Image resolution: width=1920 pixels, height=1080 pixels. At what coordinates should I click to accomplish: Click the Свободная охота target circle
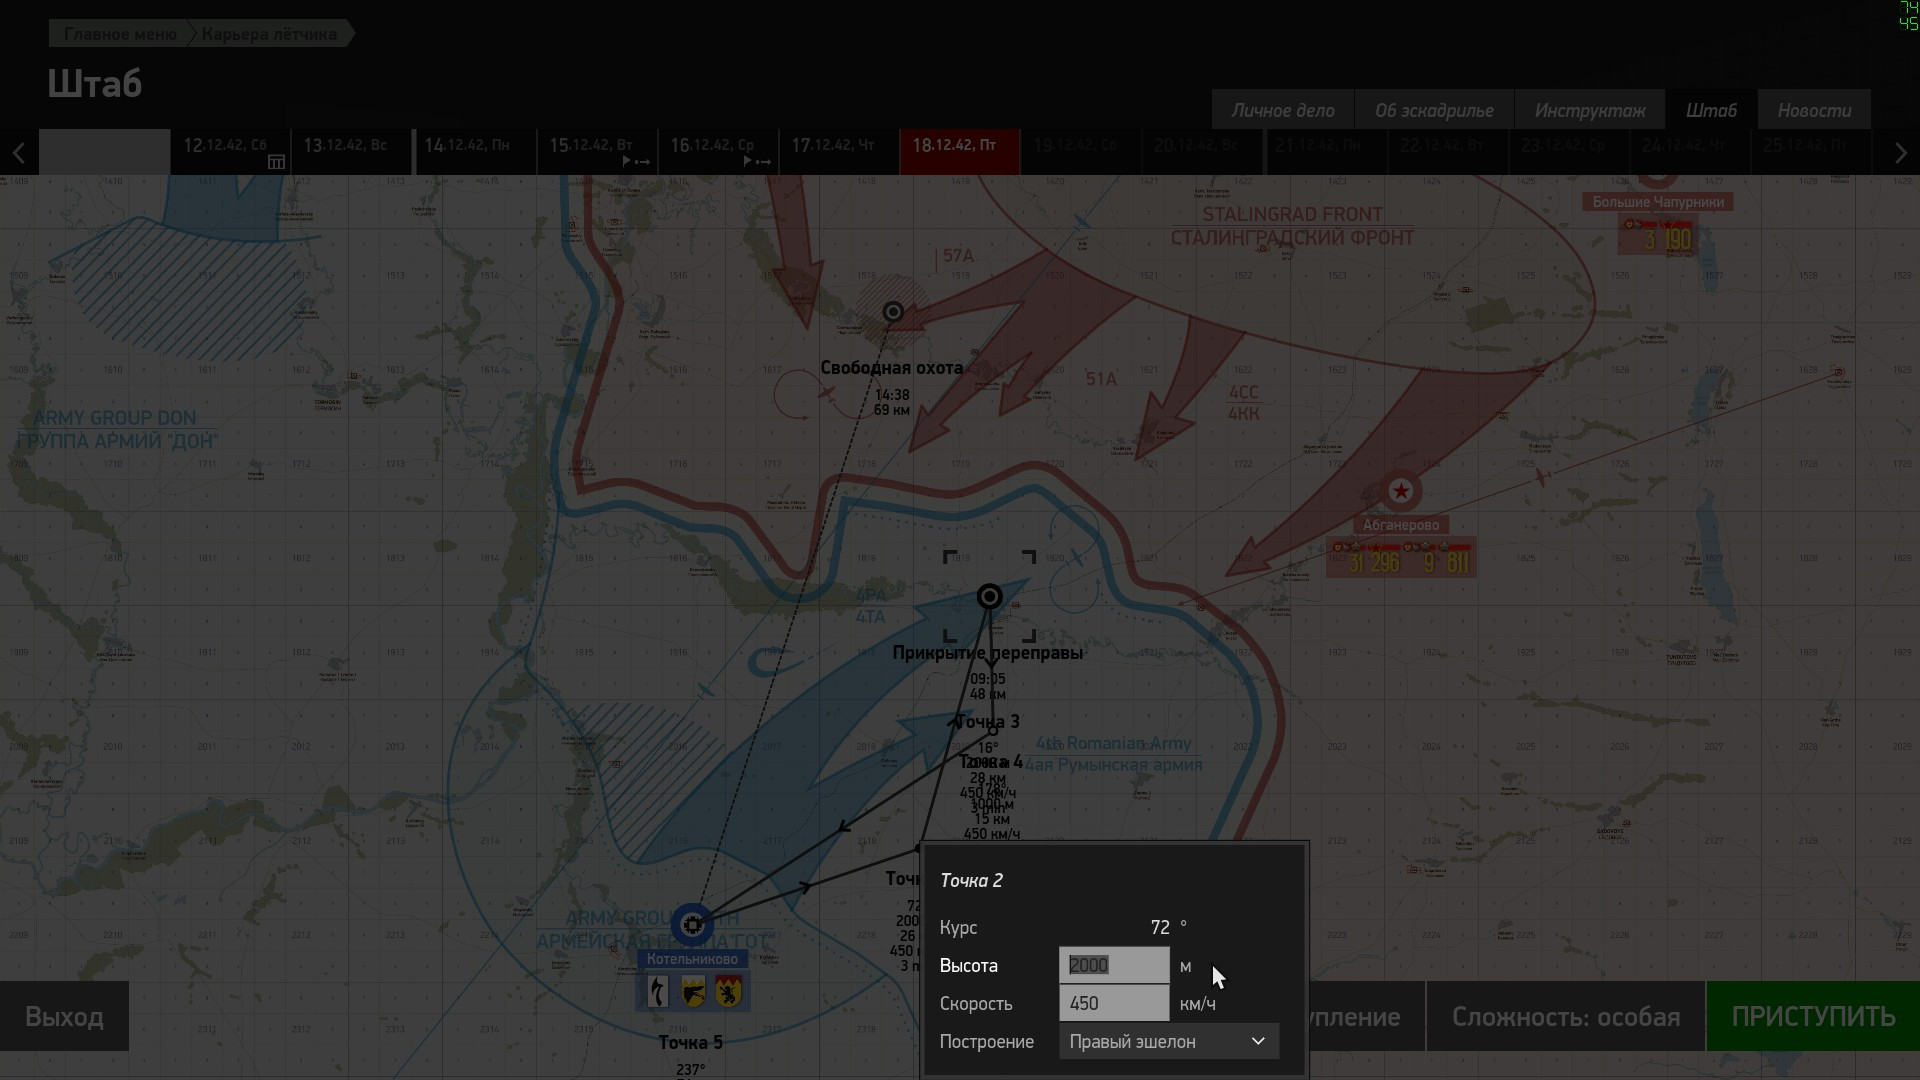893,312
